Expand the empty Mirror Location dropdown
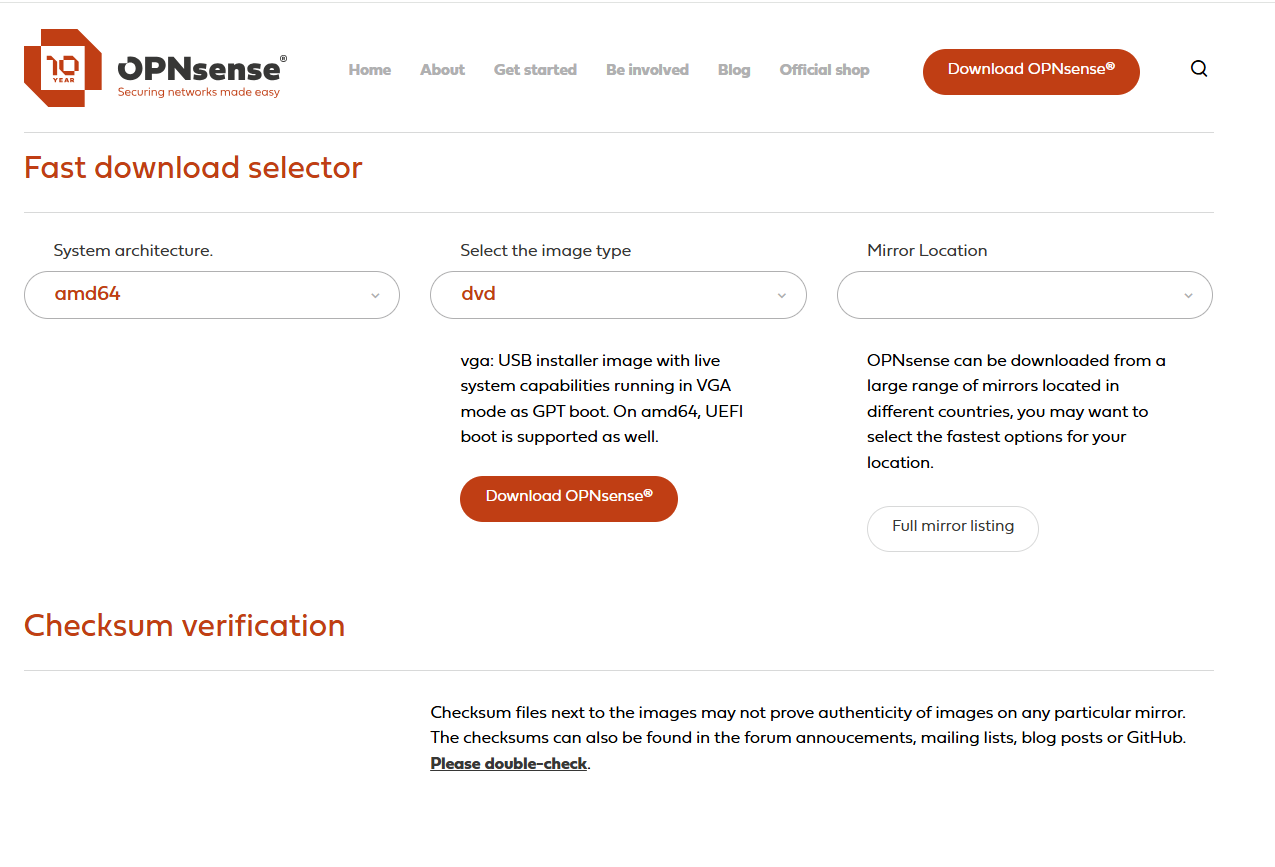The width and height of the screenshot is (1275, 867). [x=1024, y=295]
